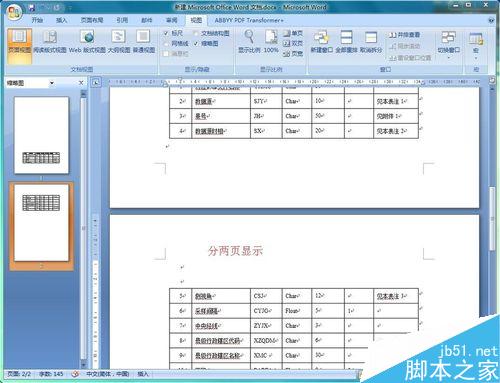Viewport: 500px width, 383px height.
Task: Click table cell 见本表注 3
Action: click(x=396, y=296)
